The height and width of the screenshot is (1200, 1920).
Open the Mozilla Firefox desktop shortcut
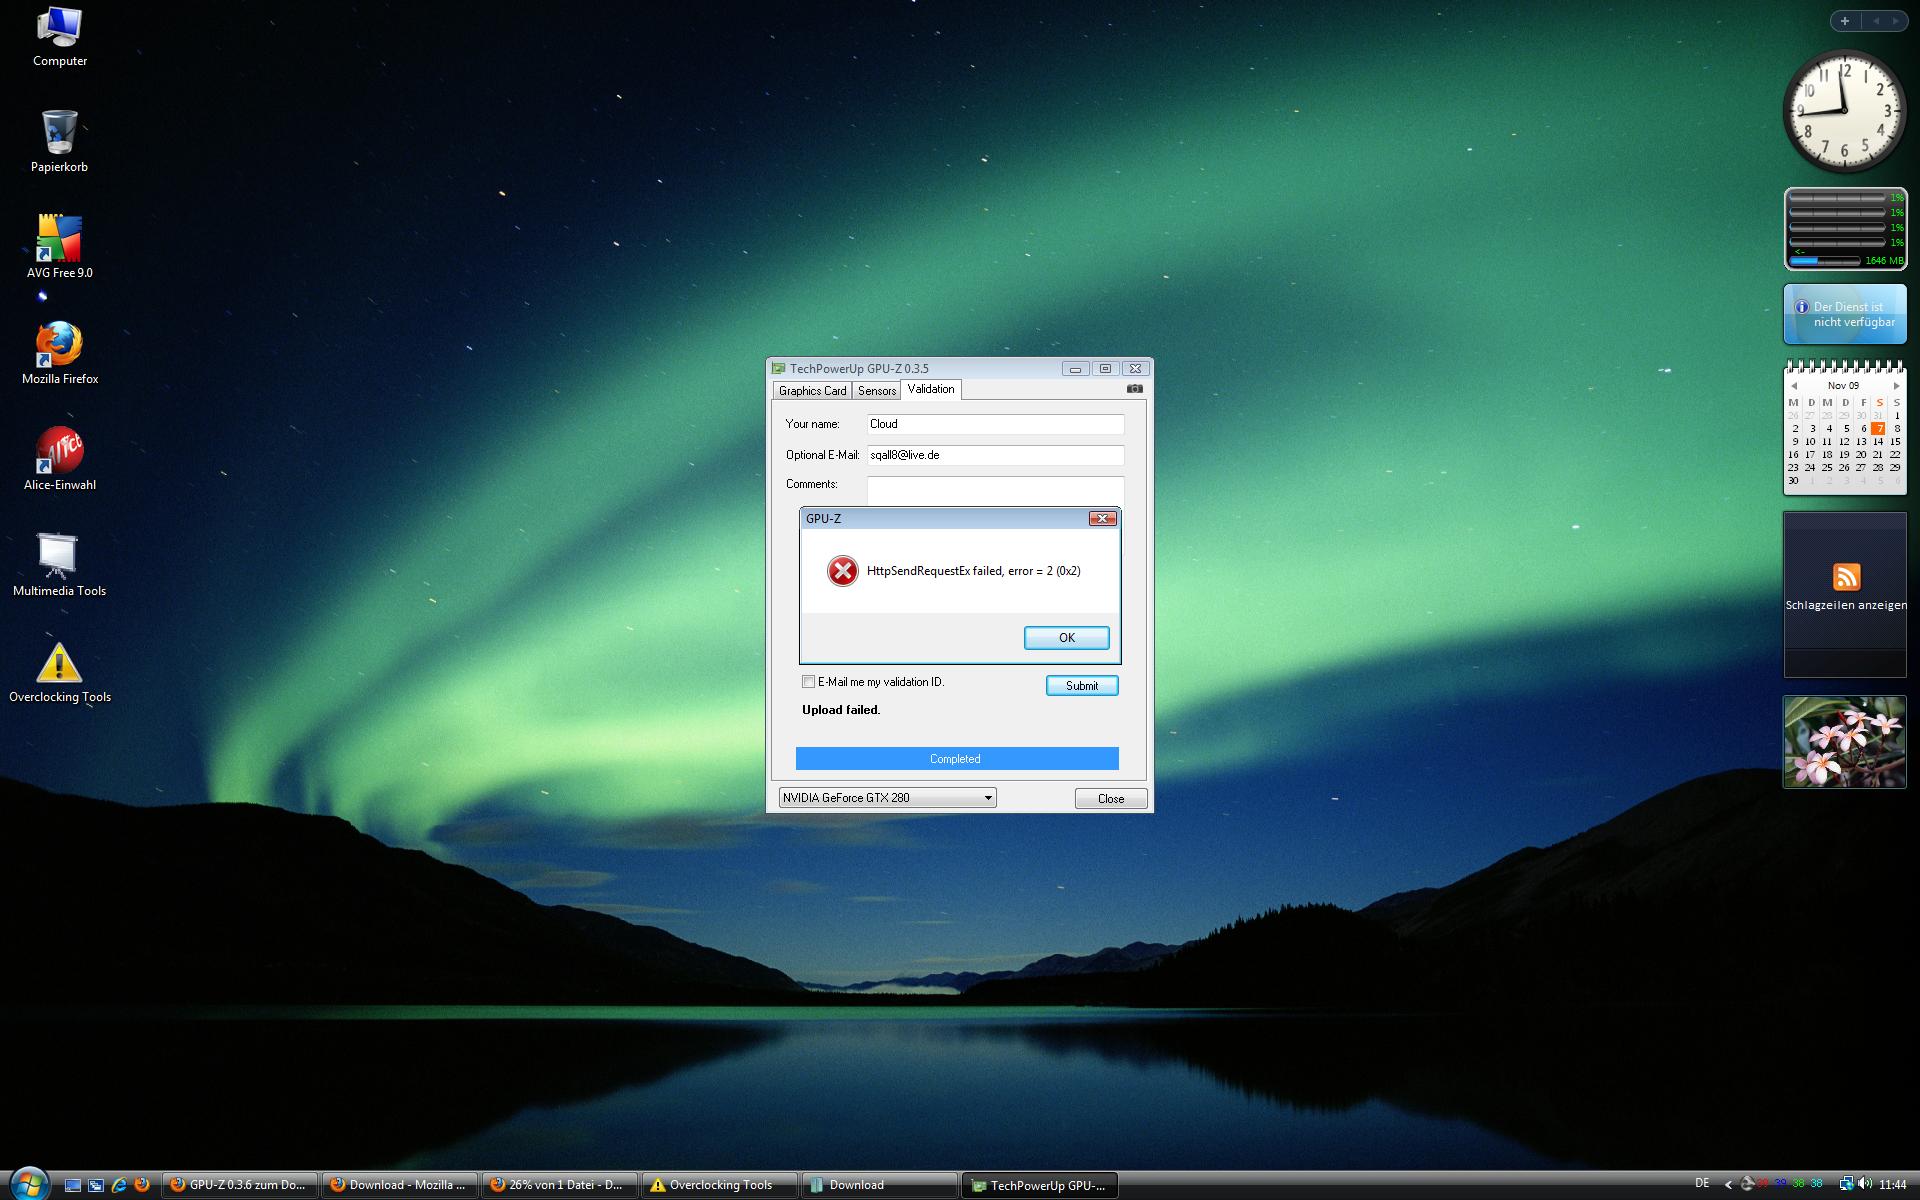point(59,344)
